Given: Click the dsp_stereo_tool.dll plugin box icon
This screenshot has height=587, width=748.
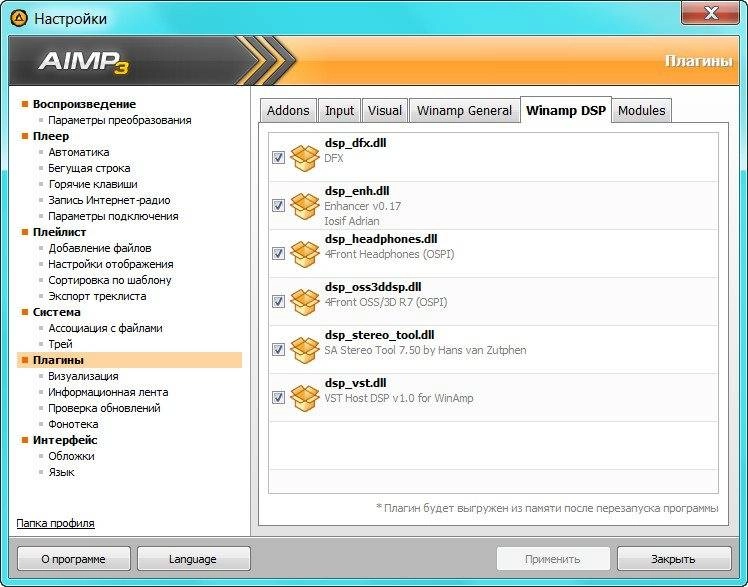Looking at the screenshot, I should point(305,350).
